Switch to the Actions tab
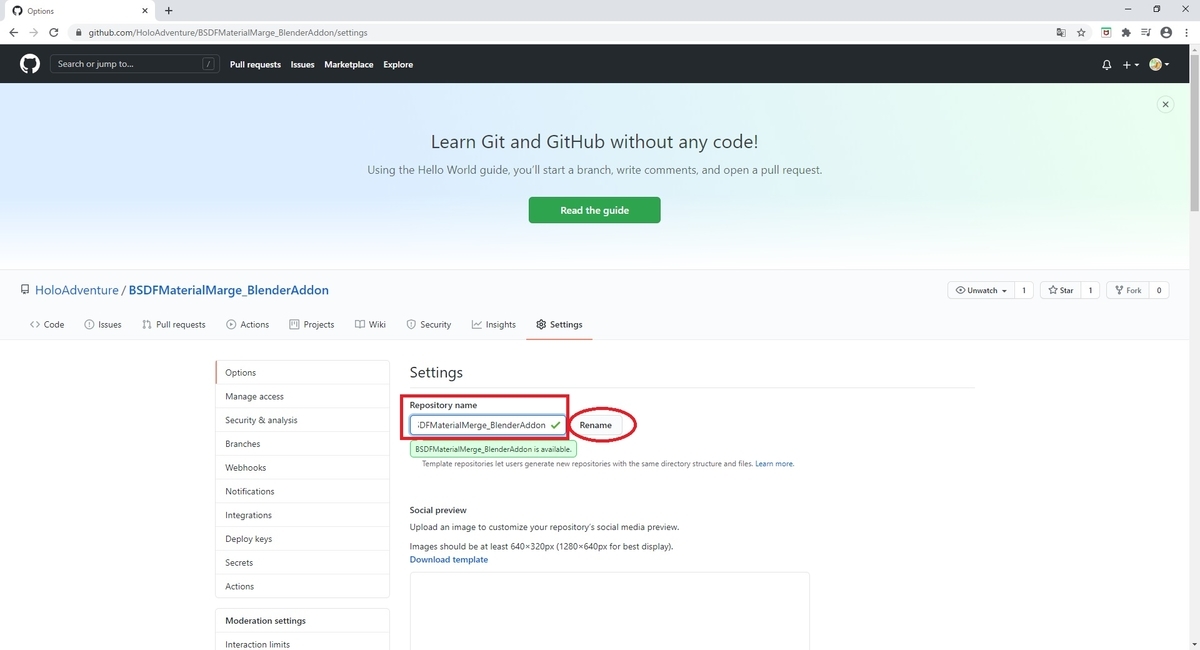This screenshot has height=650, width=1200. tap(247, 324)
